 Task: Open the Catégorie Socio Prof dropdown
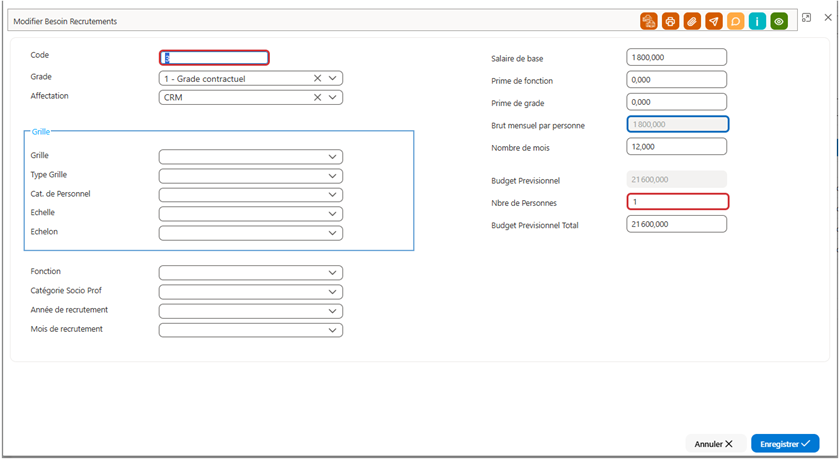[x=251, y=292]
